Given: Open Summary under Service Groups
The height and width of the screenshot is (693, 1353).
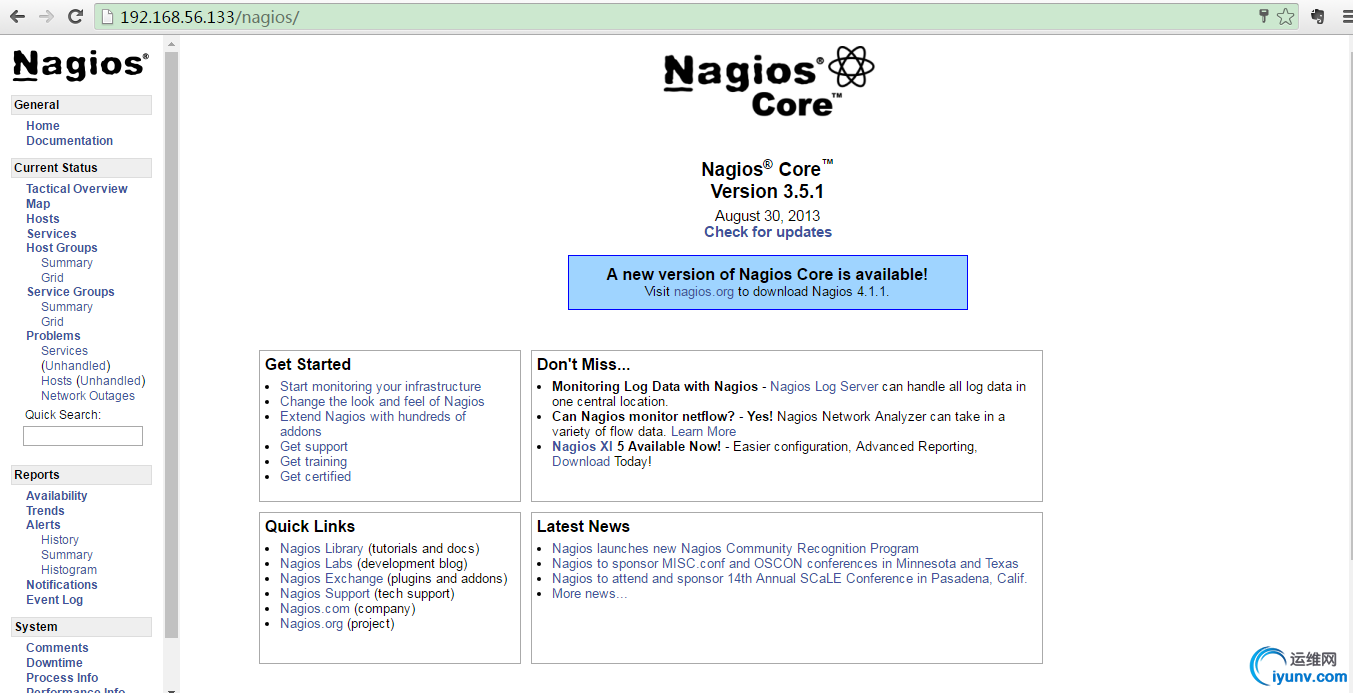Looking at the screenshot, I should pyautogui.click(x=67, y=307).
